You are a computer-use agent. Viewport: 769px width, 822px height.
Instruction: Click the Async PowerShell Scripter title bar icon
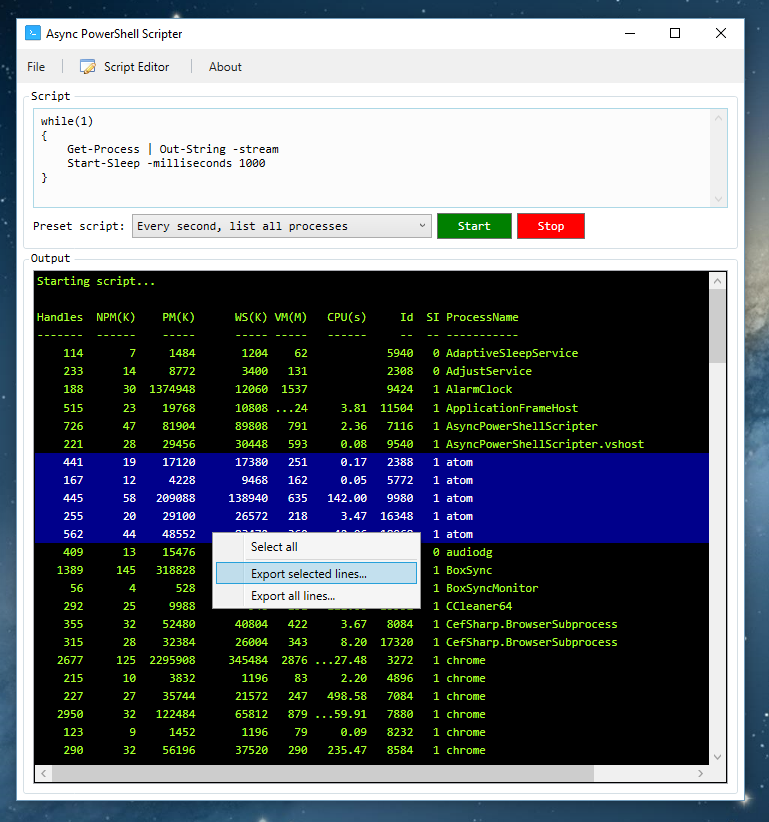coord(33,34)
